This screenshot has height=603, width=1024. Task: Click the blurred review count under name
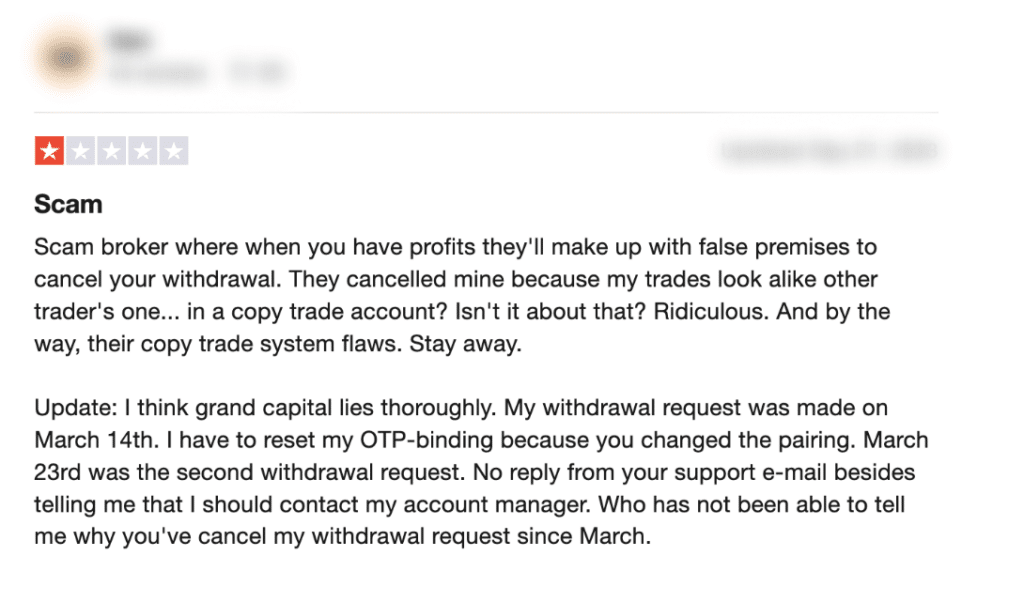pos(160,72)
